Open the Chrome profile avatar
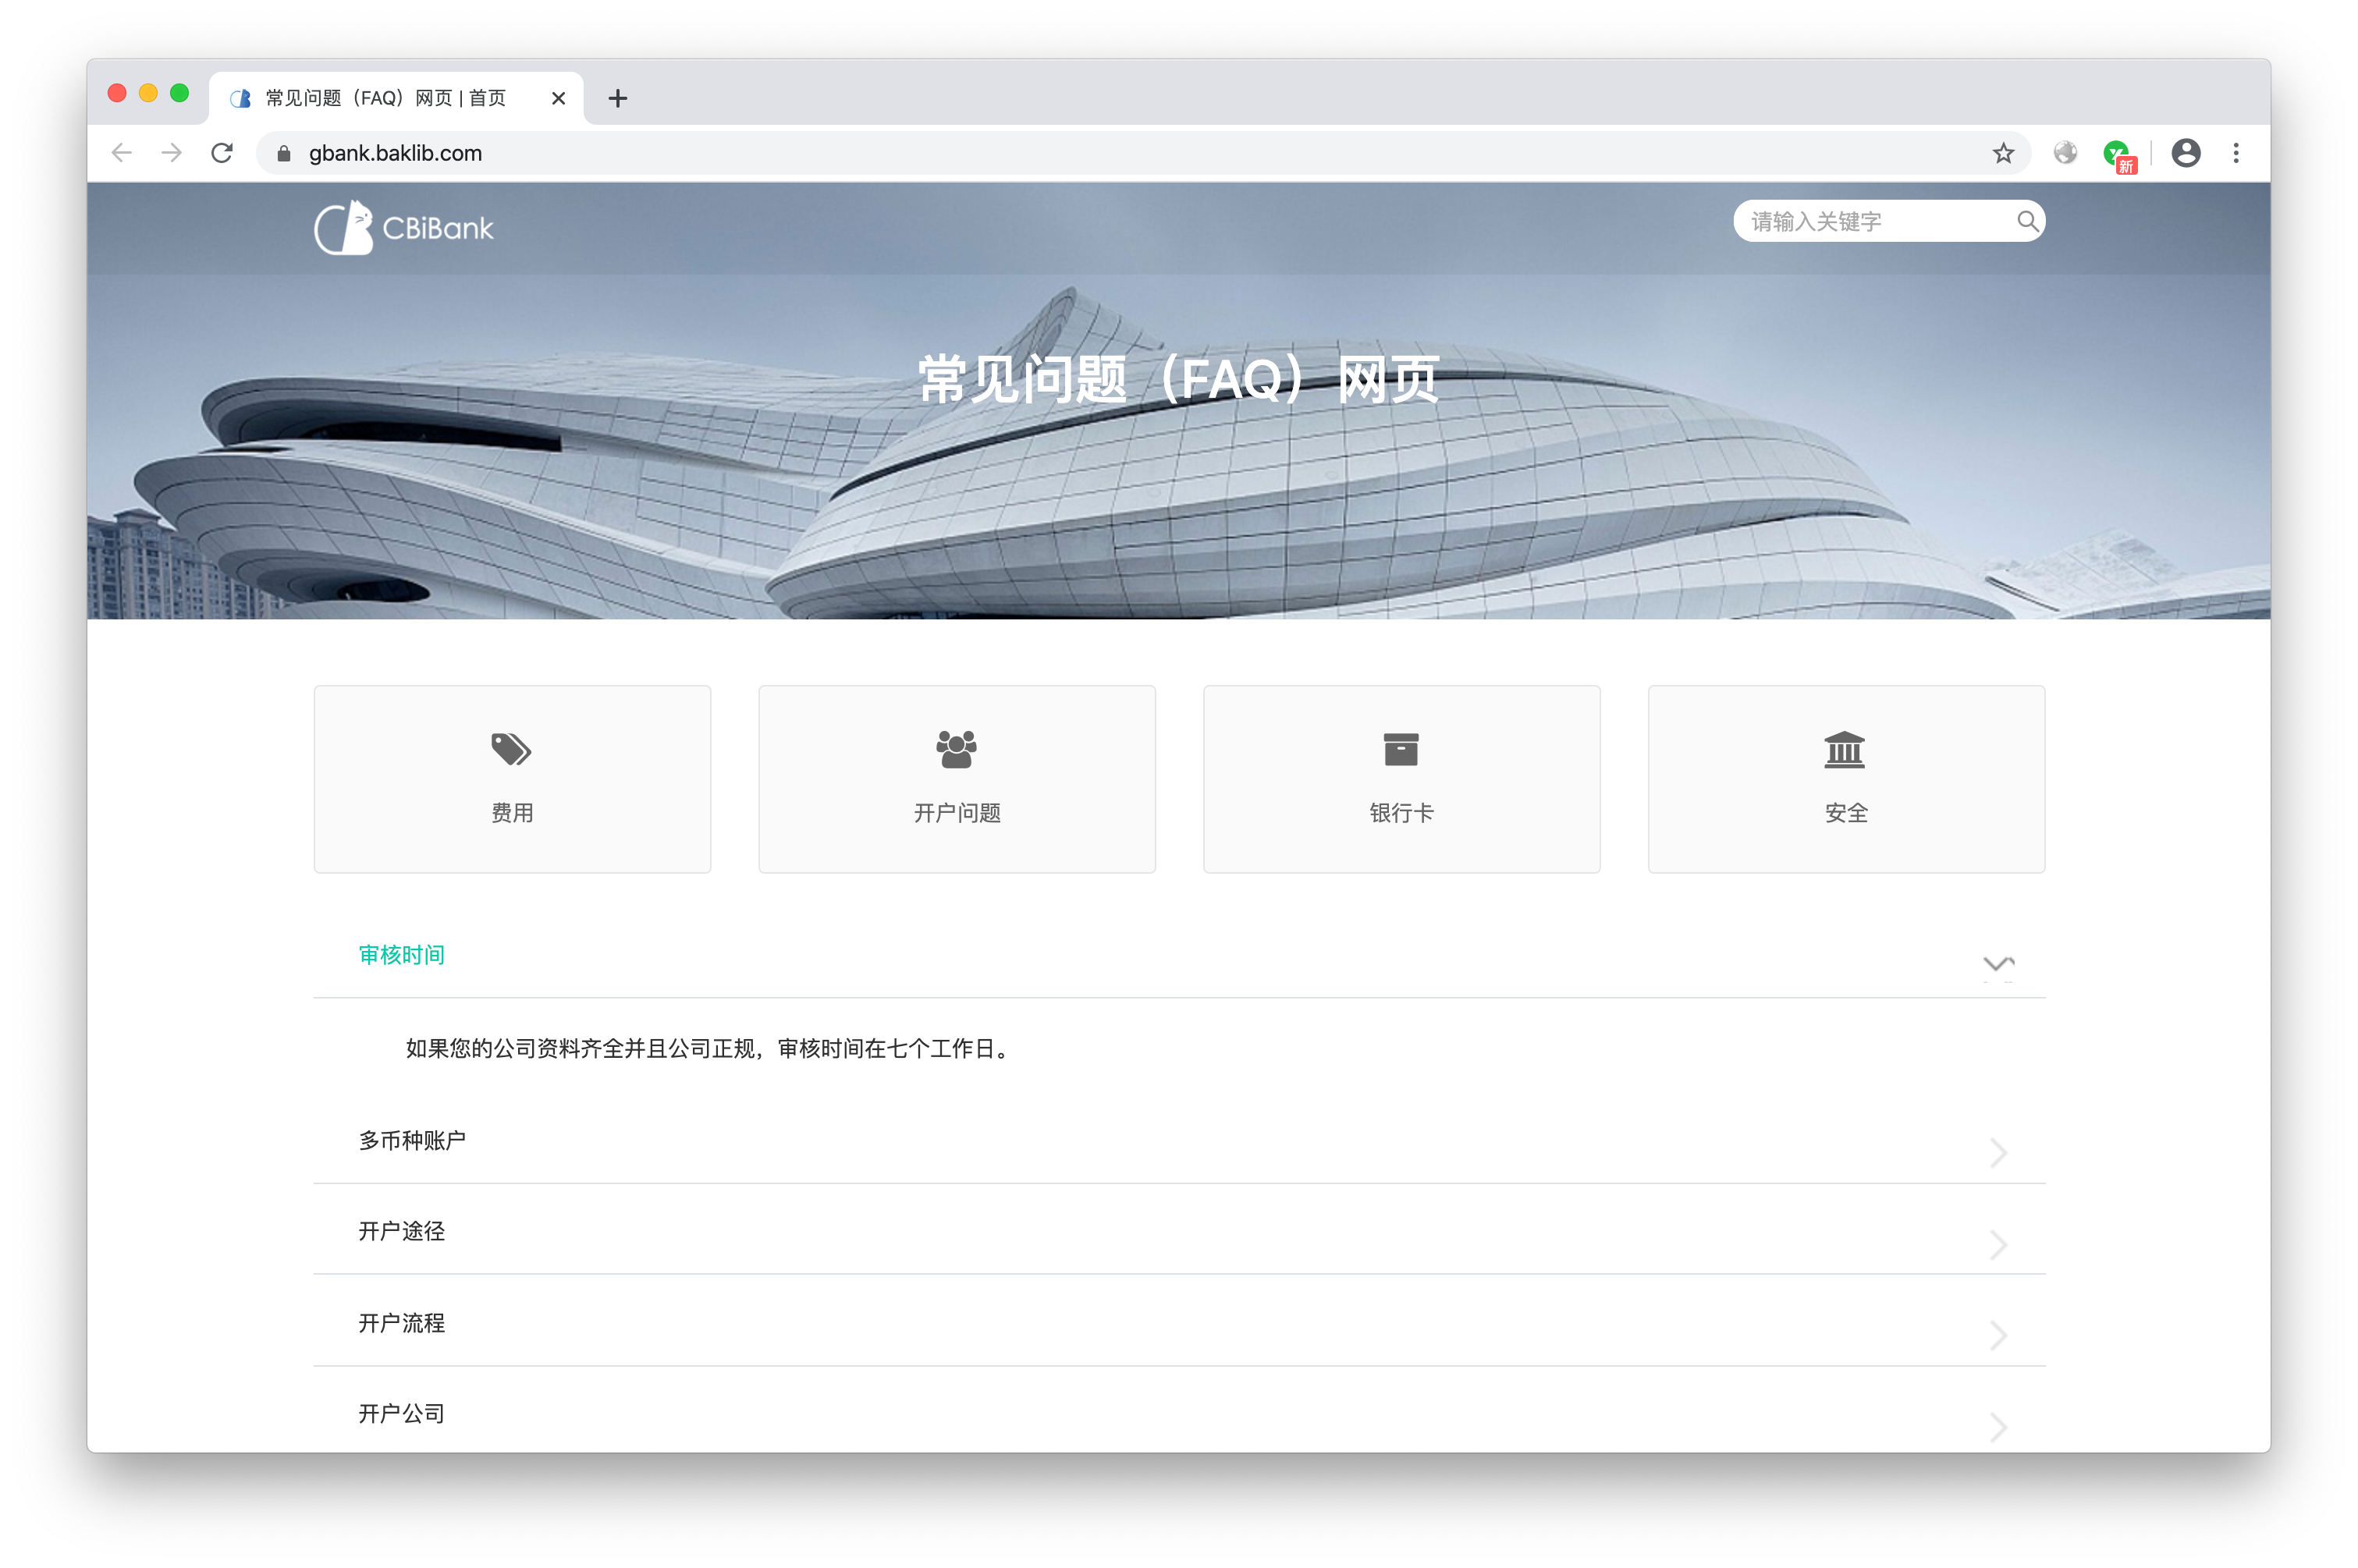This screenshot has height=1568, width=2358. tap(2186, 153)
